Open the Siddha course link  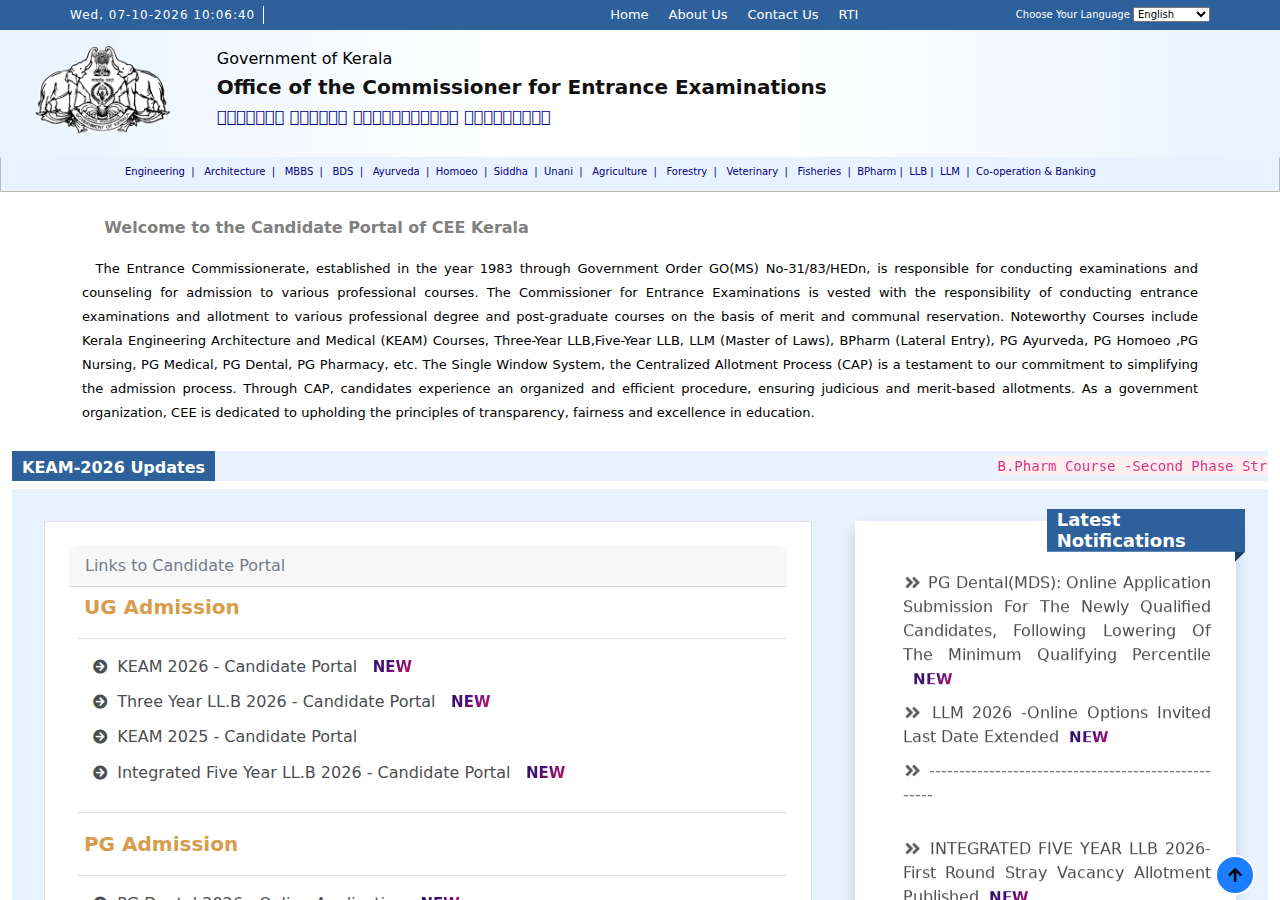pyautogui.click(x=511, y=172)
